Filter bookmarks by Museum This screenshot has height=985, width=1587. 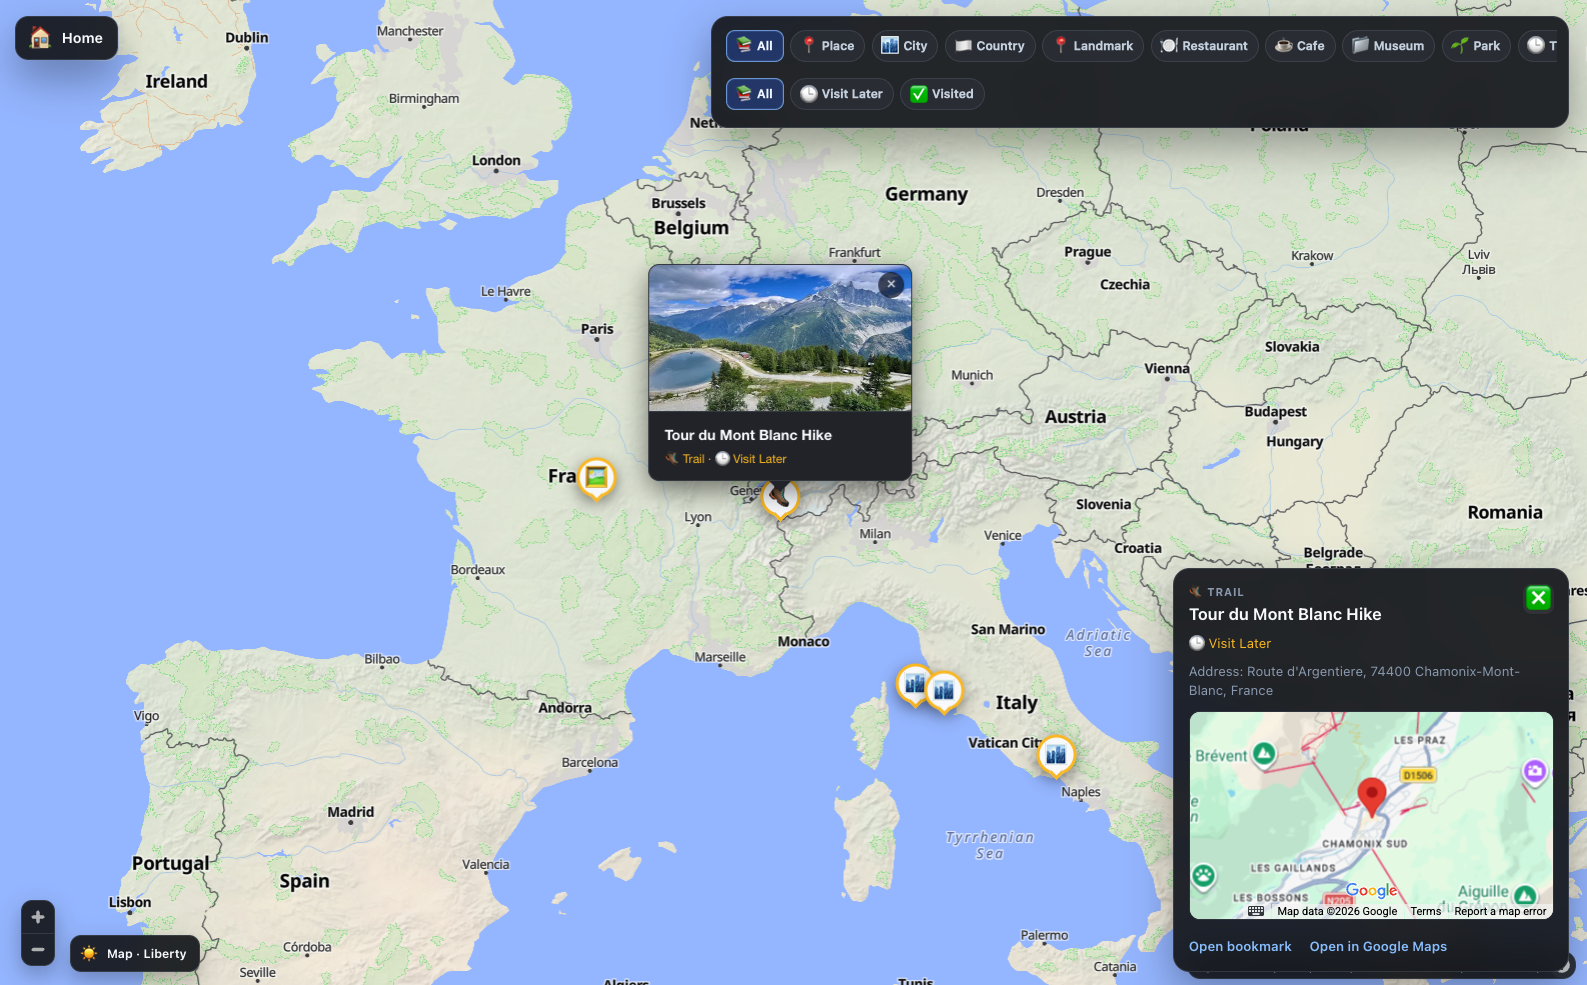tap(1388, 46)
